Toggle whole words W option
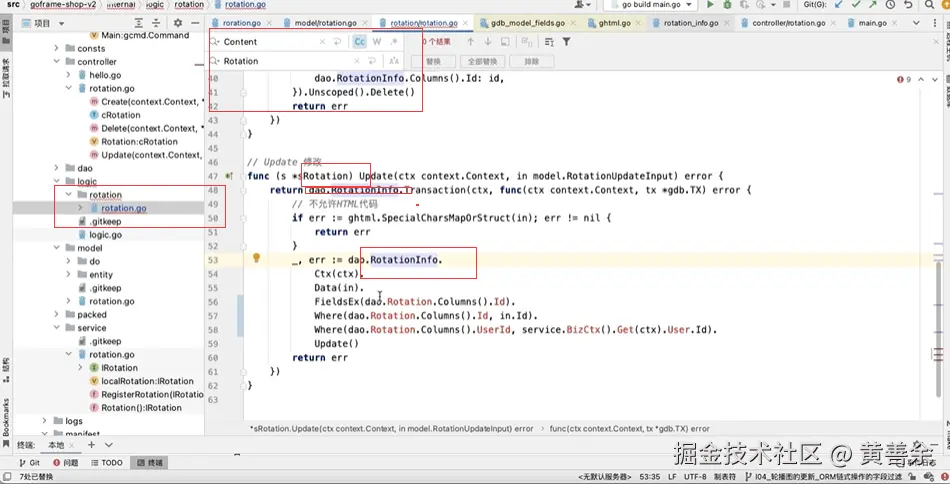This screenshot has width=950, height=484. point(377,42)
